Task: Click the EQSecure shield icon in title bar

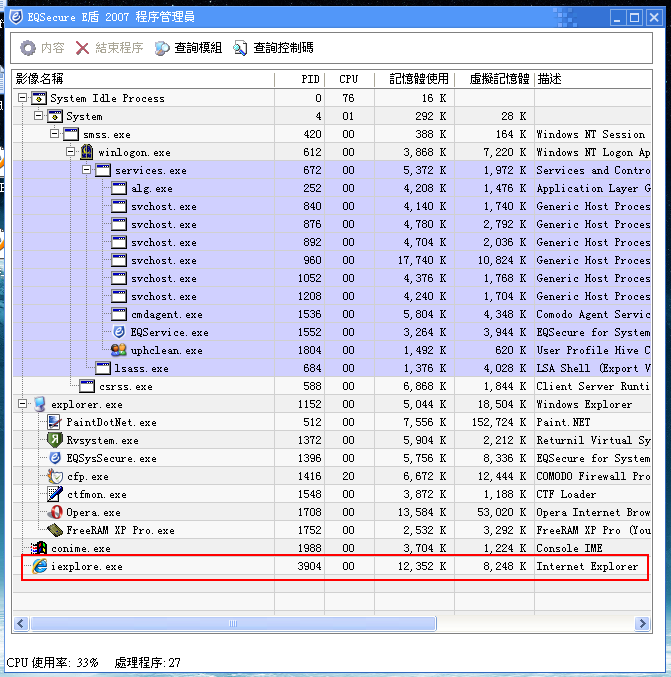Action: pos(16,17)
